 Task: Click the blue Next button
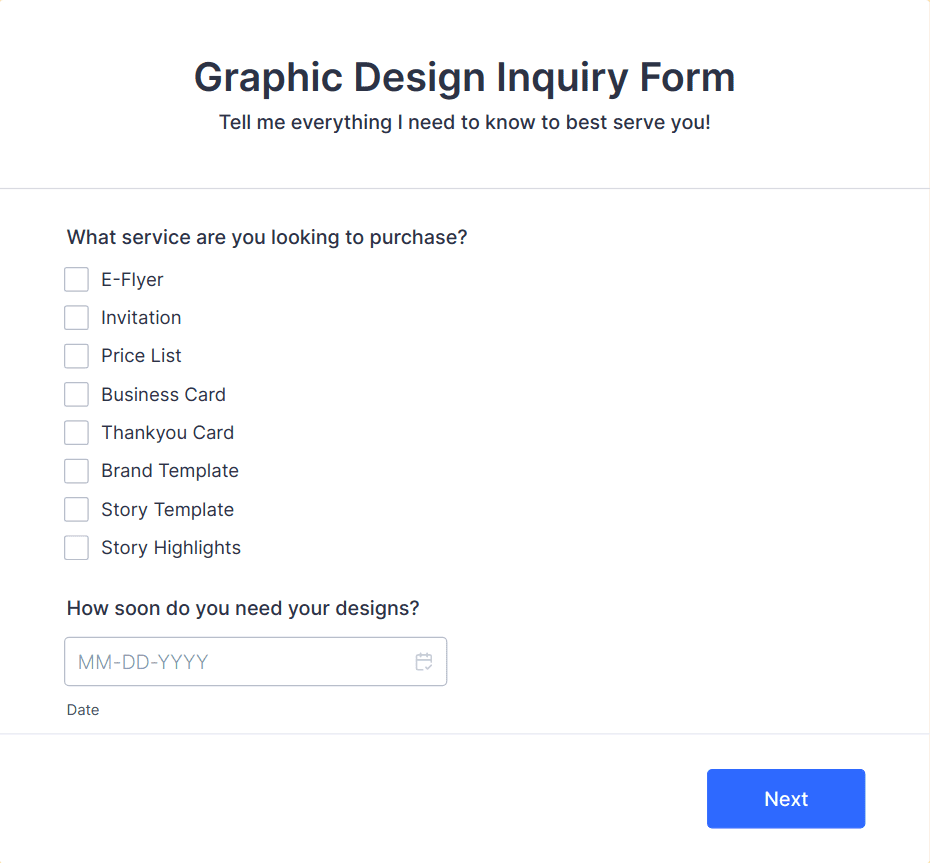pyautogui.click(x=786, y=798)
